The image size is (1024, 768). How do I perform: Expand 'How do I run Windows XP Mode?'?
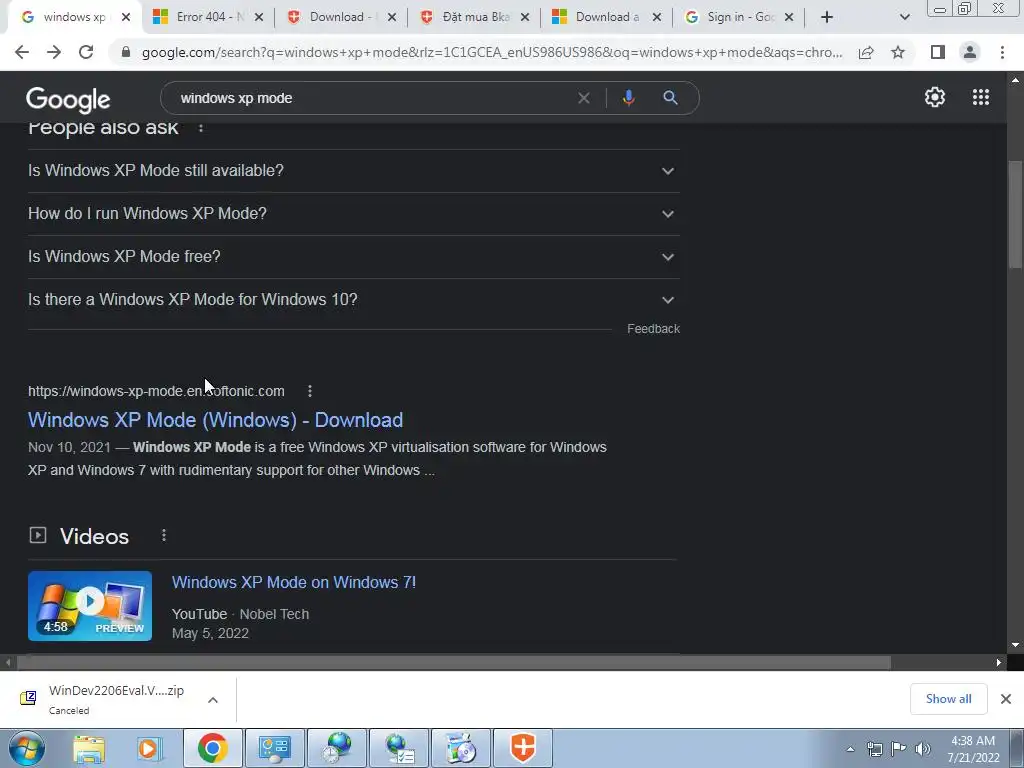353,214
